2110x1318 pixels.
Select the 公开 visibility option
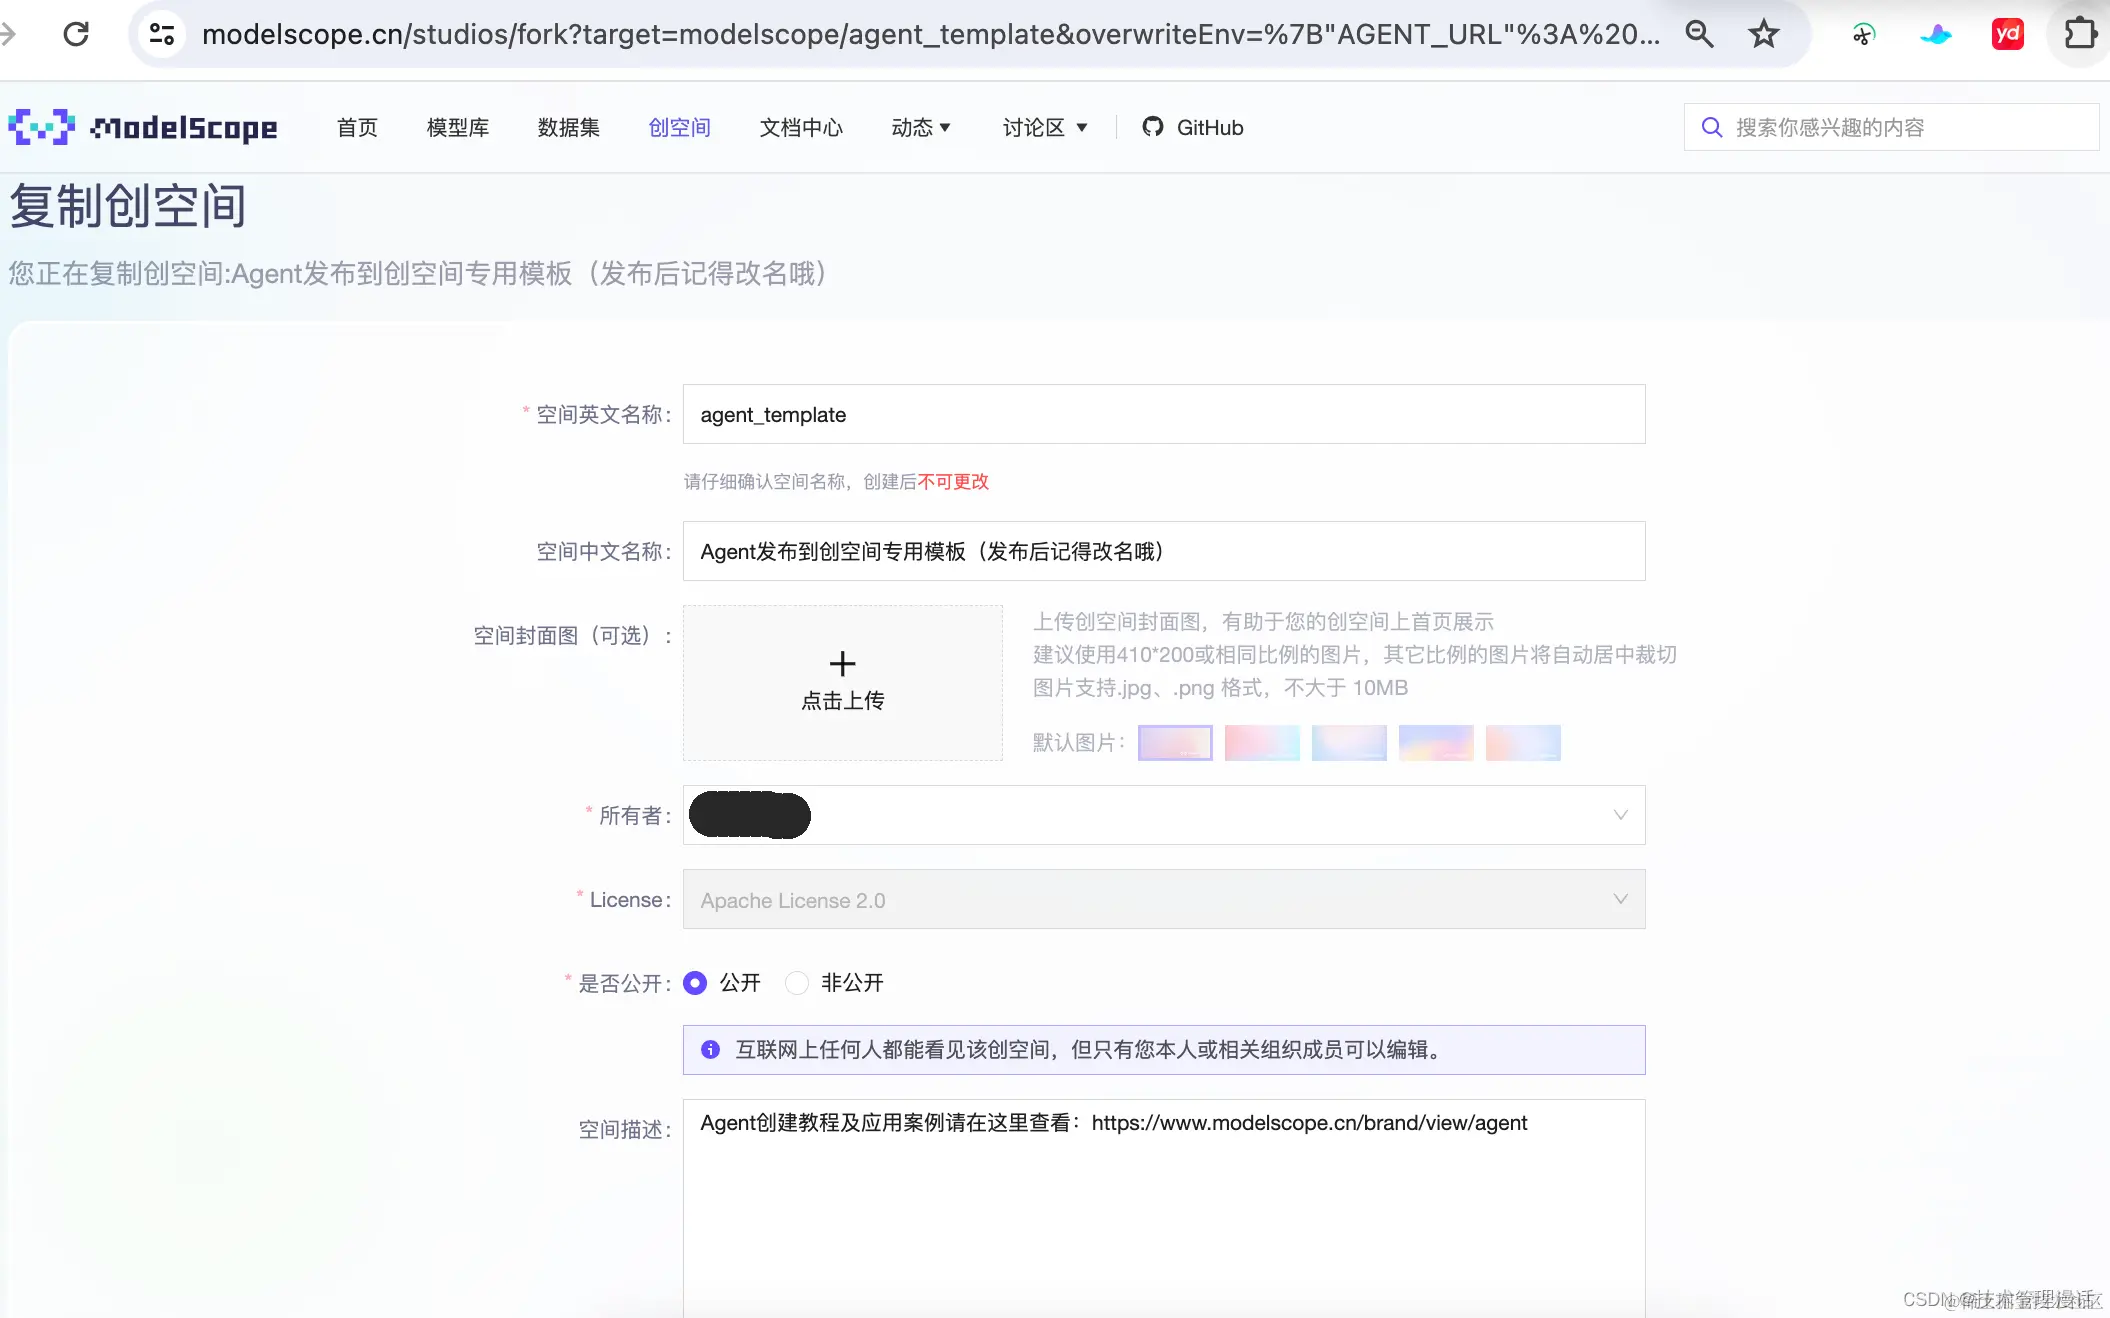695,983
